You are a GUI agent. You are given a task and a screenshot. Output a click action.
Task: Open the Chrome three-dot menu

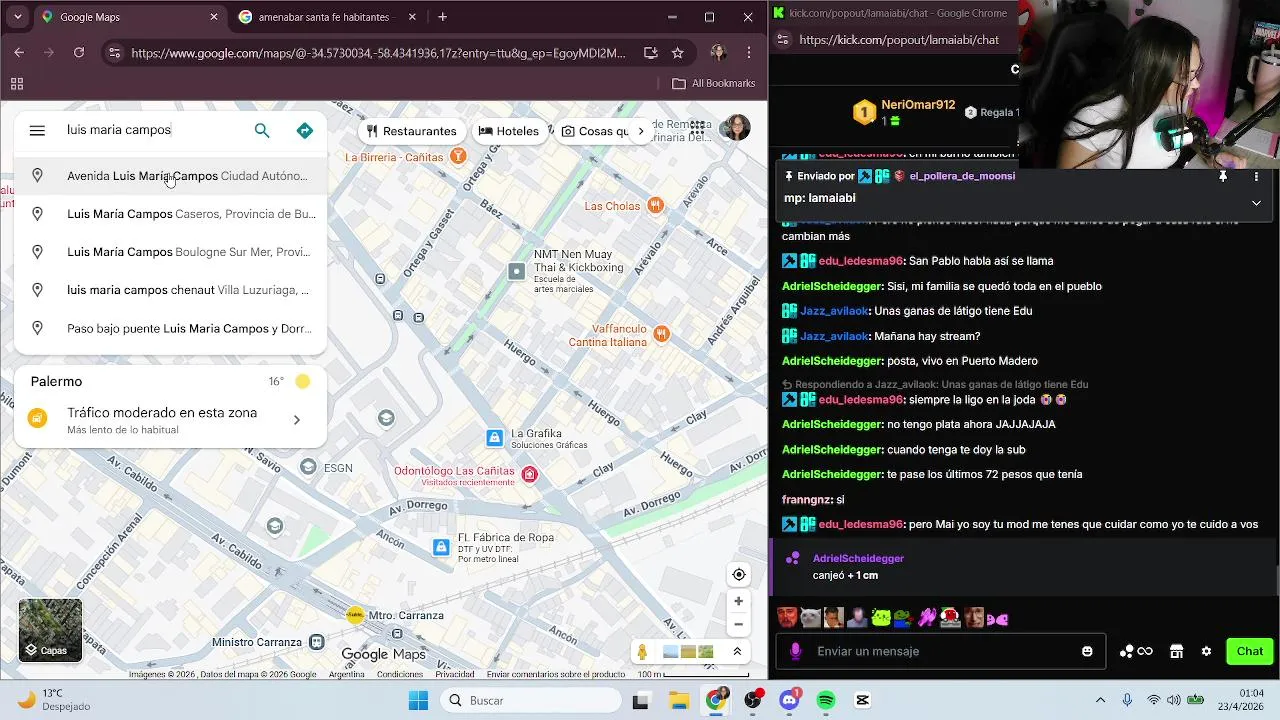[749, 53]
